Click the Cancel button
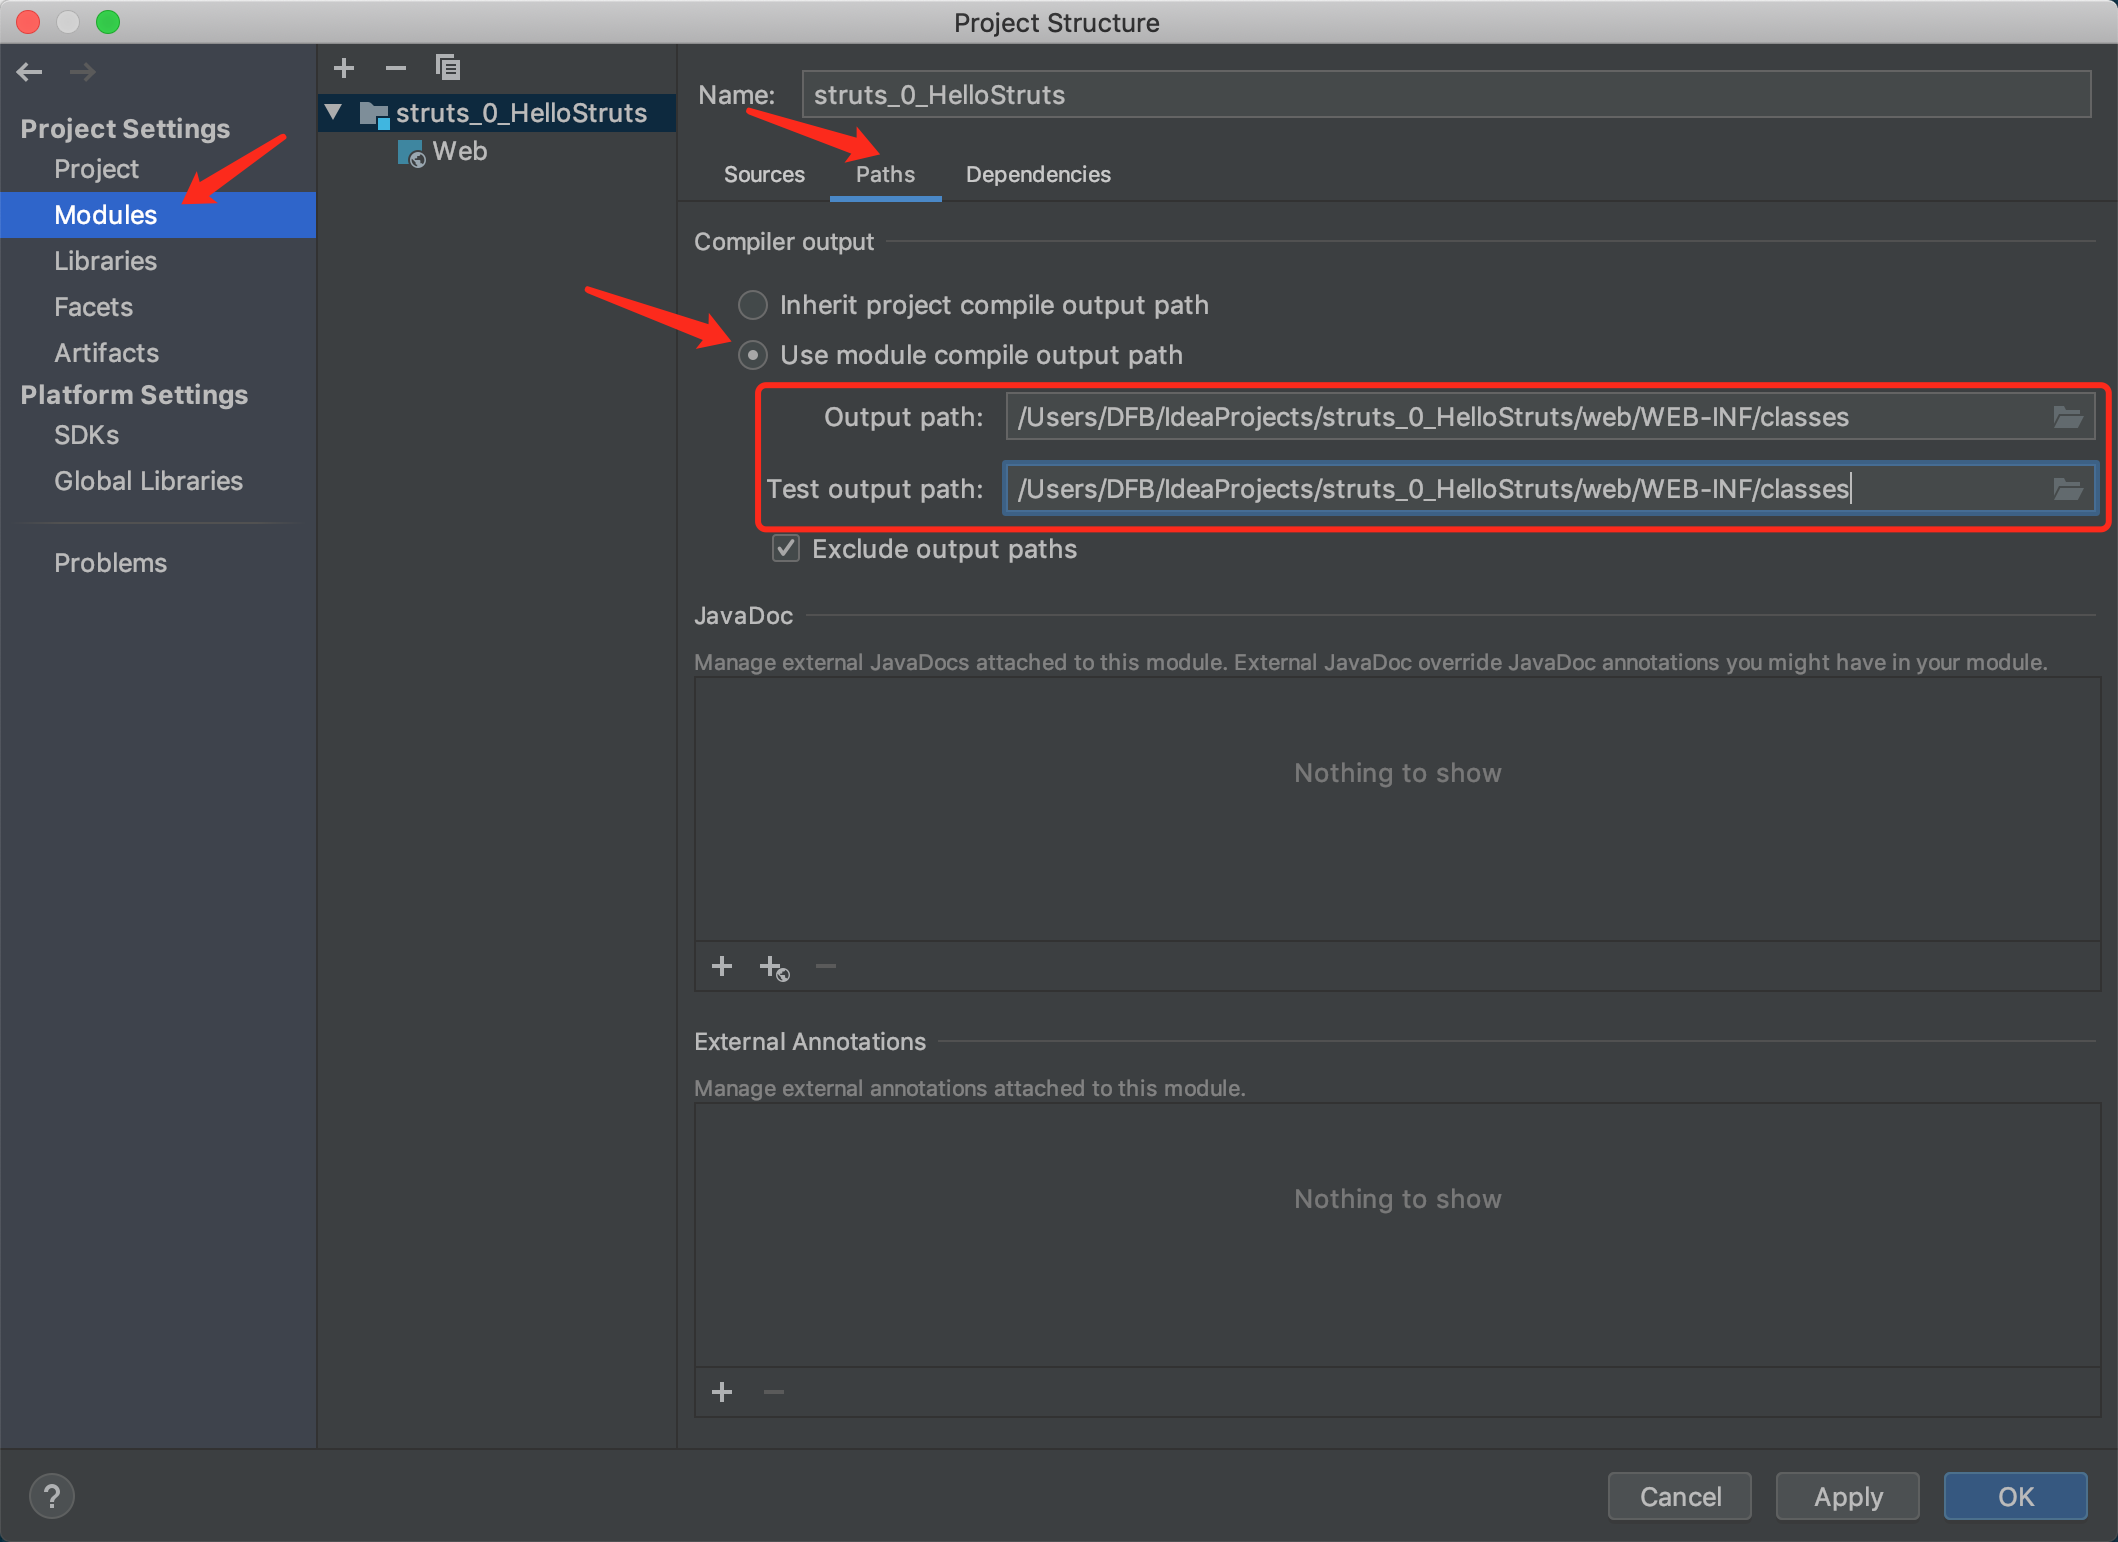Image resolution: width=2118 pixels, height=1542 pixels. (x=1679, y=1496)
